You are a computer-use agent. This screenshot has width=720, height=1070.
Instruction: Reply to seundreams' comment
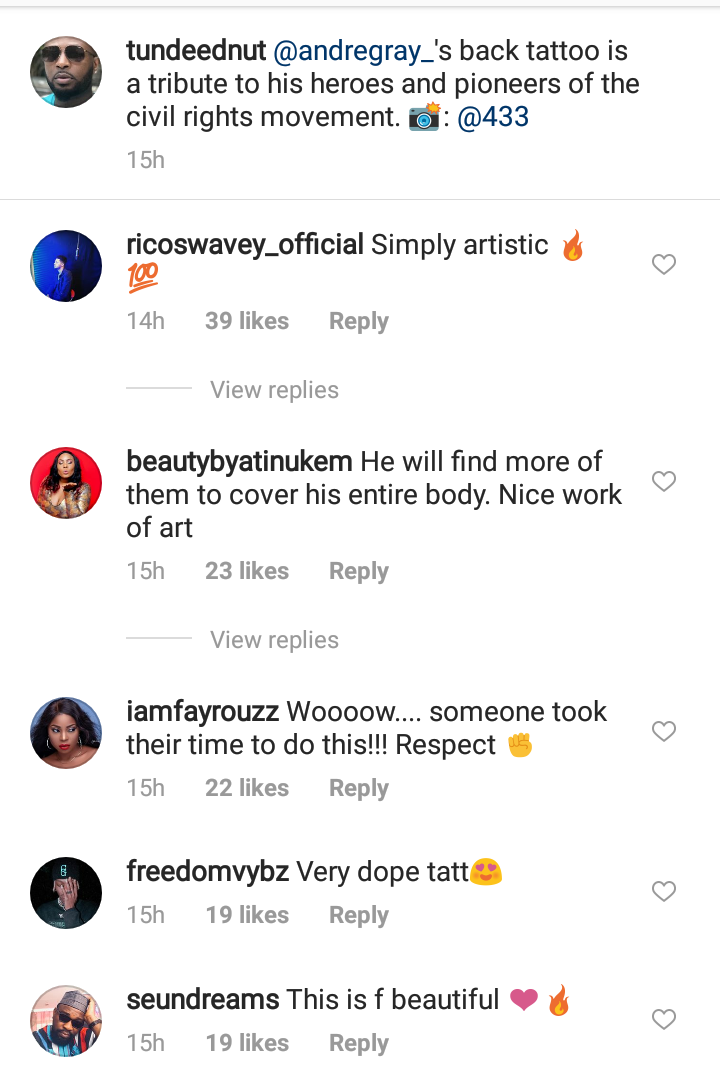[x=358, y=1043]
